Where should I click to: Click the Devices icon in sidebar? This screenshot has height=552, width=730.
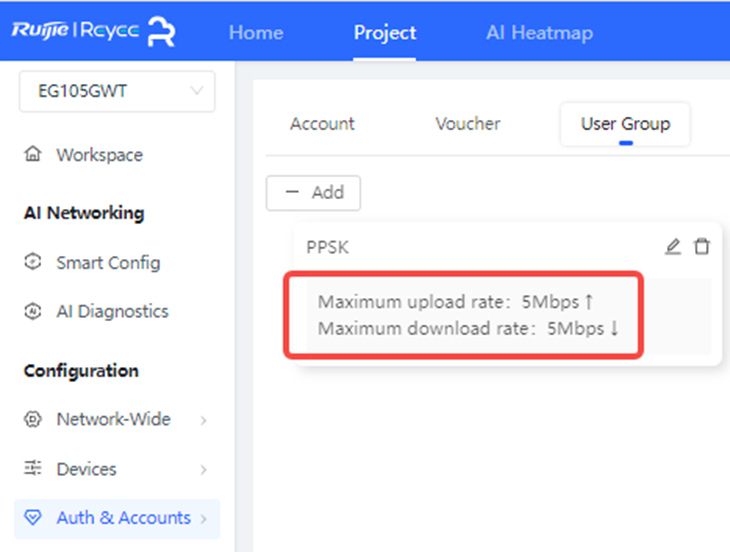coord(33,469)
